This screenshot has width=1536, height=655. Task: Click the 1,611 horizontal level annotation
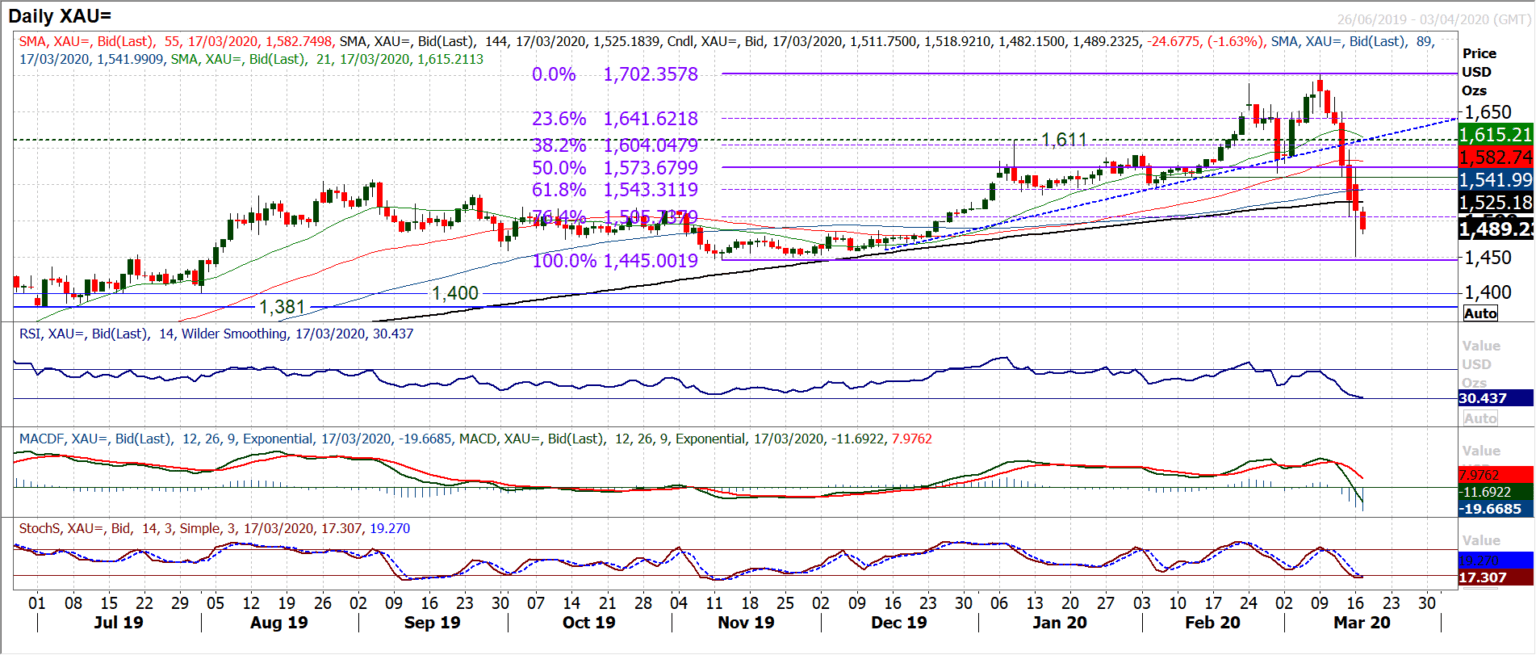tap(1064, 140)
